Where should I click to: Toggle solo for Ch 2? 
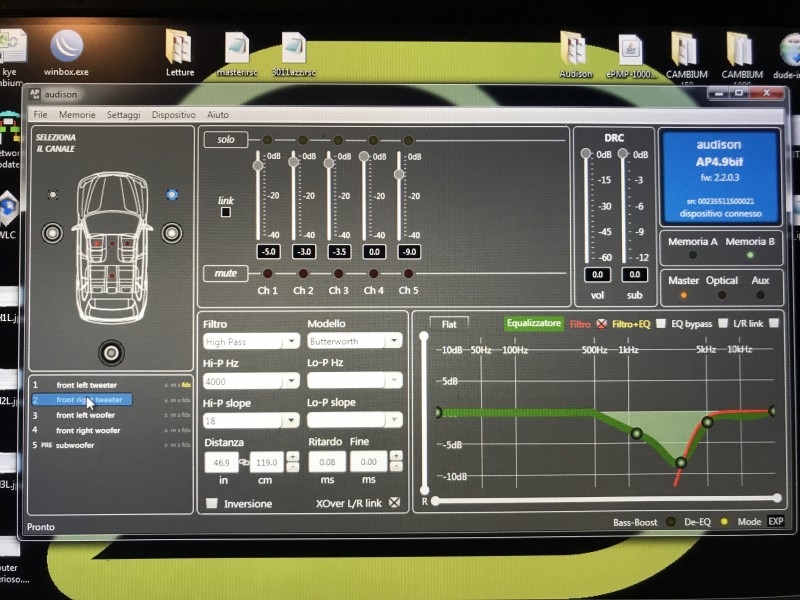coord(303,140)
